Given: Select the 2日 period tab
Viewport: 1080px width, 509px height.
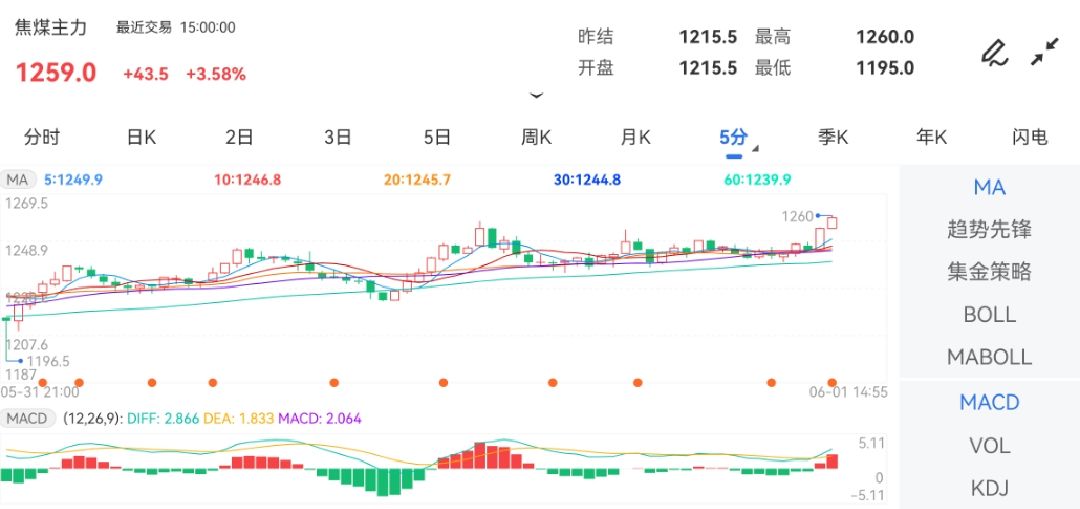Looking at the screenshot, I should 240,137.
